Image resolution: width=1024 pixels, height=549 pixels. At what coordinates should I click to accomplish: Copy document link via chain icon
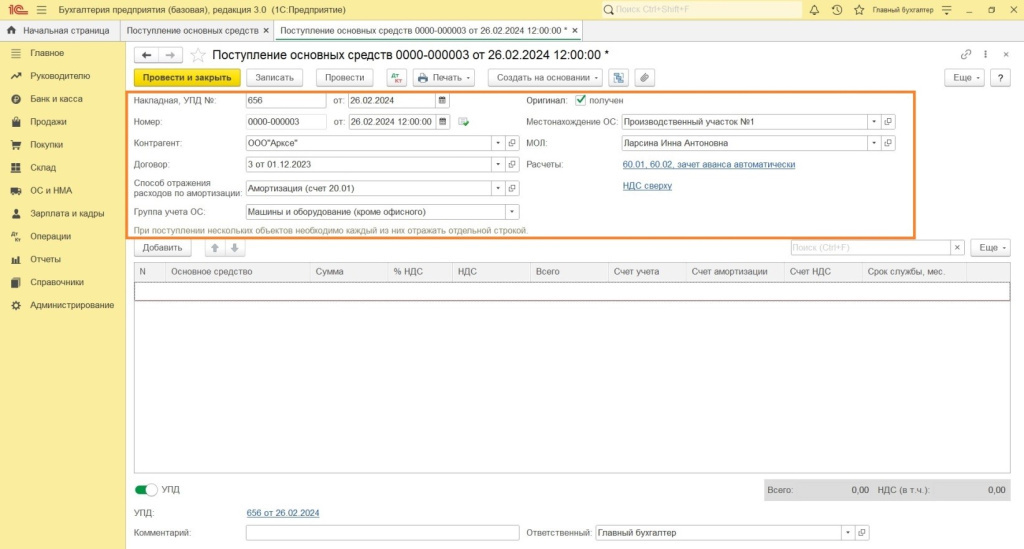coord(965,55)
